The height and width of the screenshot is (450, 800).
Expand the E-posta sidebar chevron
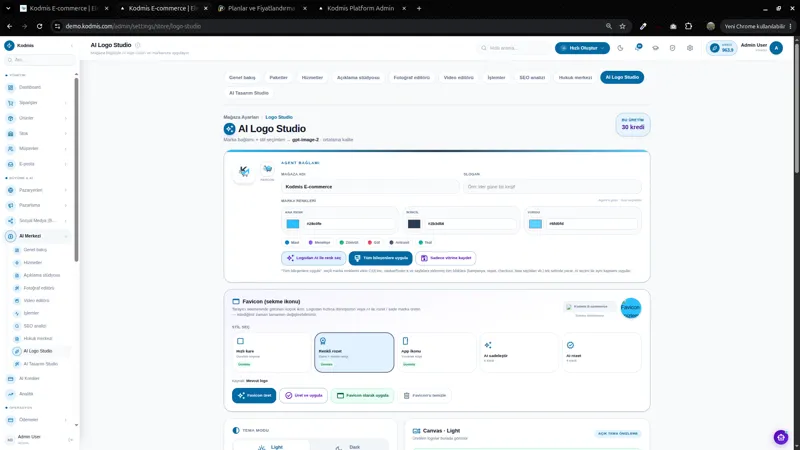66,164
